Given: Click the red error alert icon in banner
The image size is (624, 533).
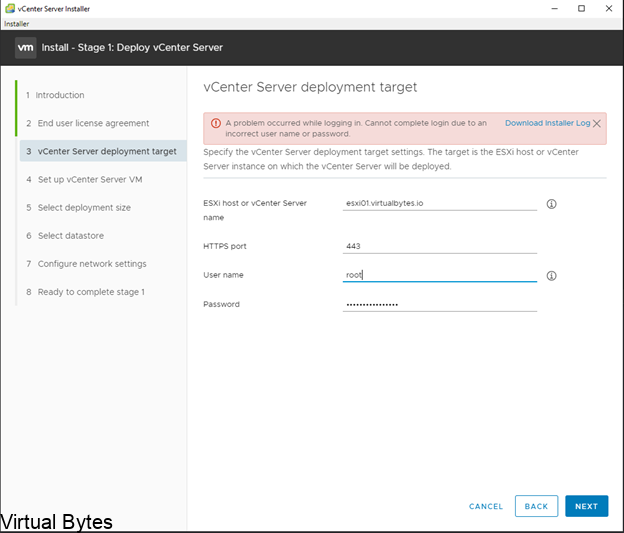Looking at the screenshot, I should 216,123.
